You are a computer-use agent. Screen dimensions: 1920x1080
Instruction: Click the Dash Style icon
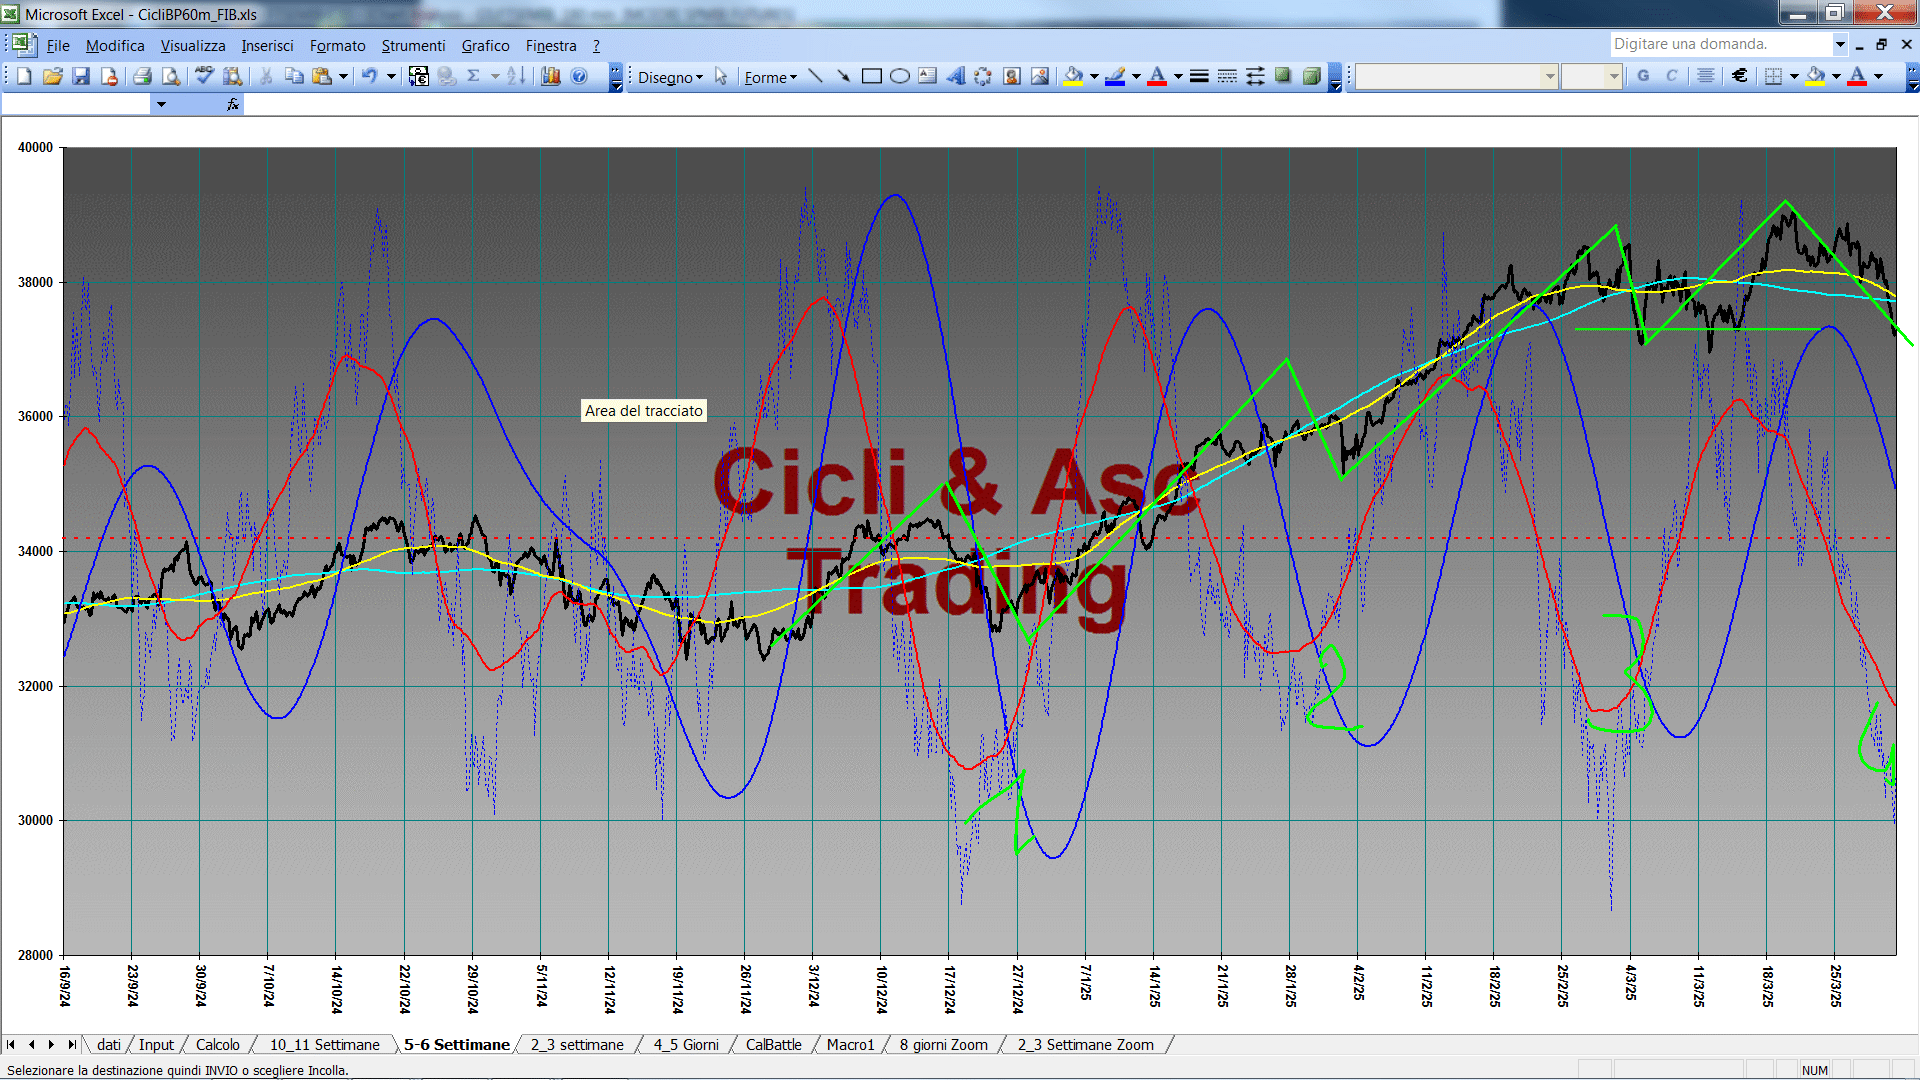(1227, 76)
